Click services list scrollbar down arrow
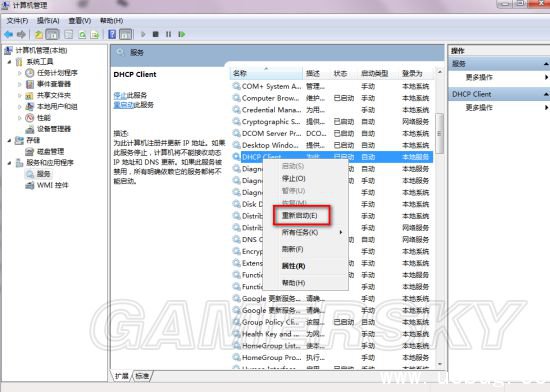The height and width of the screenshot is (392, 550). click(x=440, y=364)
